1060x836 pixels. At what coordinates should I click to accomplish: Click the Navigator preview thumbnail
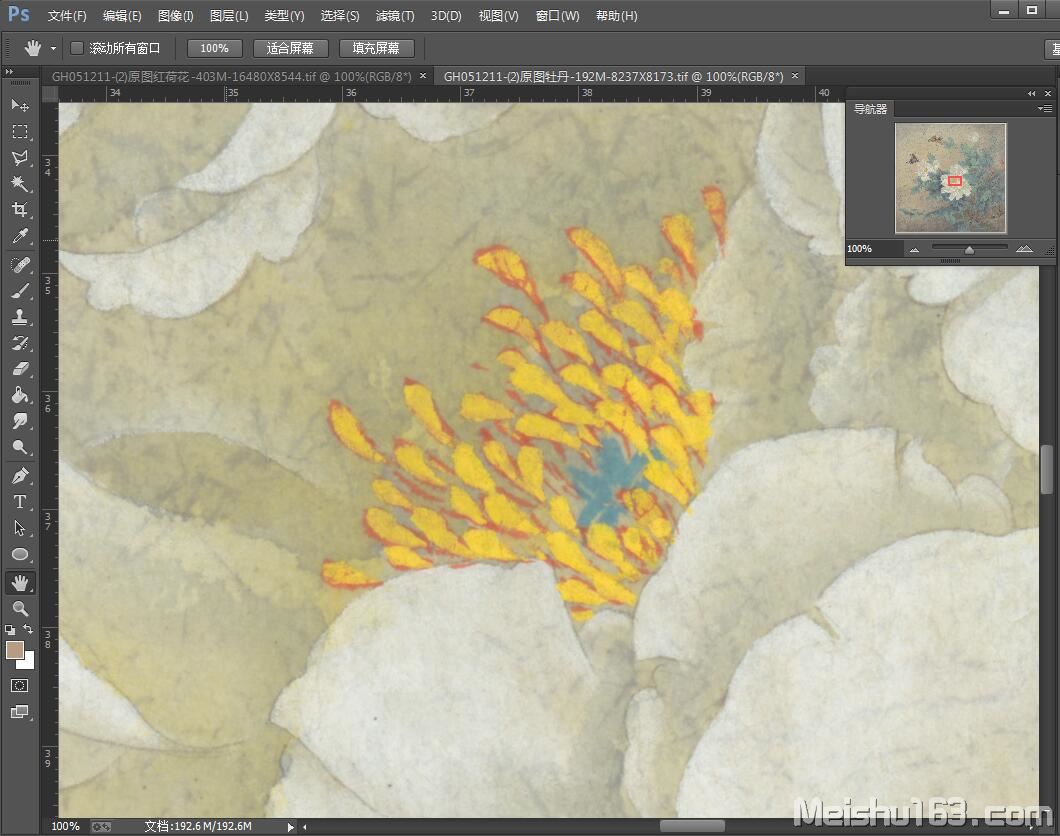[x=950, y=178]
